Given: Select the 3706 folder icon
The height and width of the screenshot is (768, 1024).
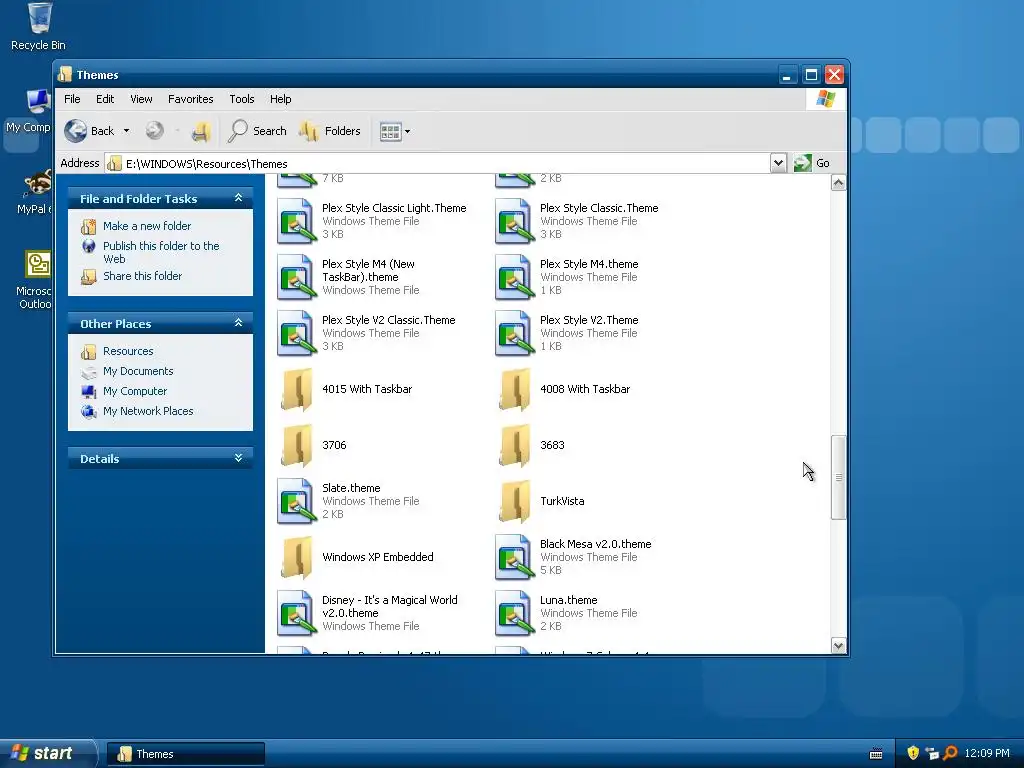Looking at the screenshot, I should 297,446.
